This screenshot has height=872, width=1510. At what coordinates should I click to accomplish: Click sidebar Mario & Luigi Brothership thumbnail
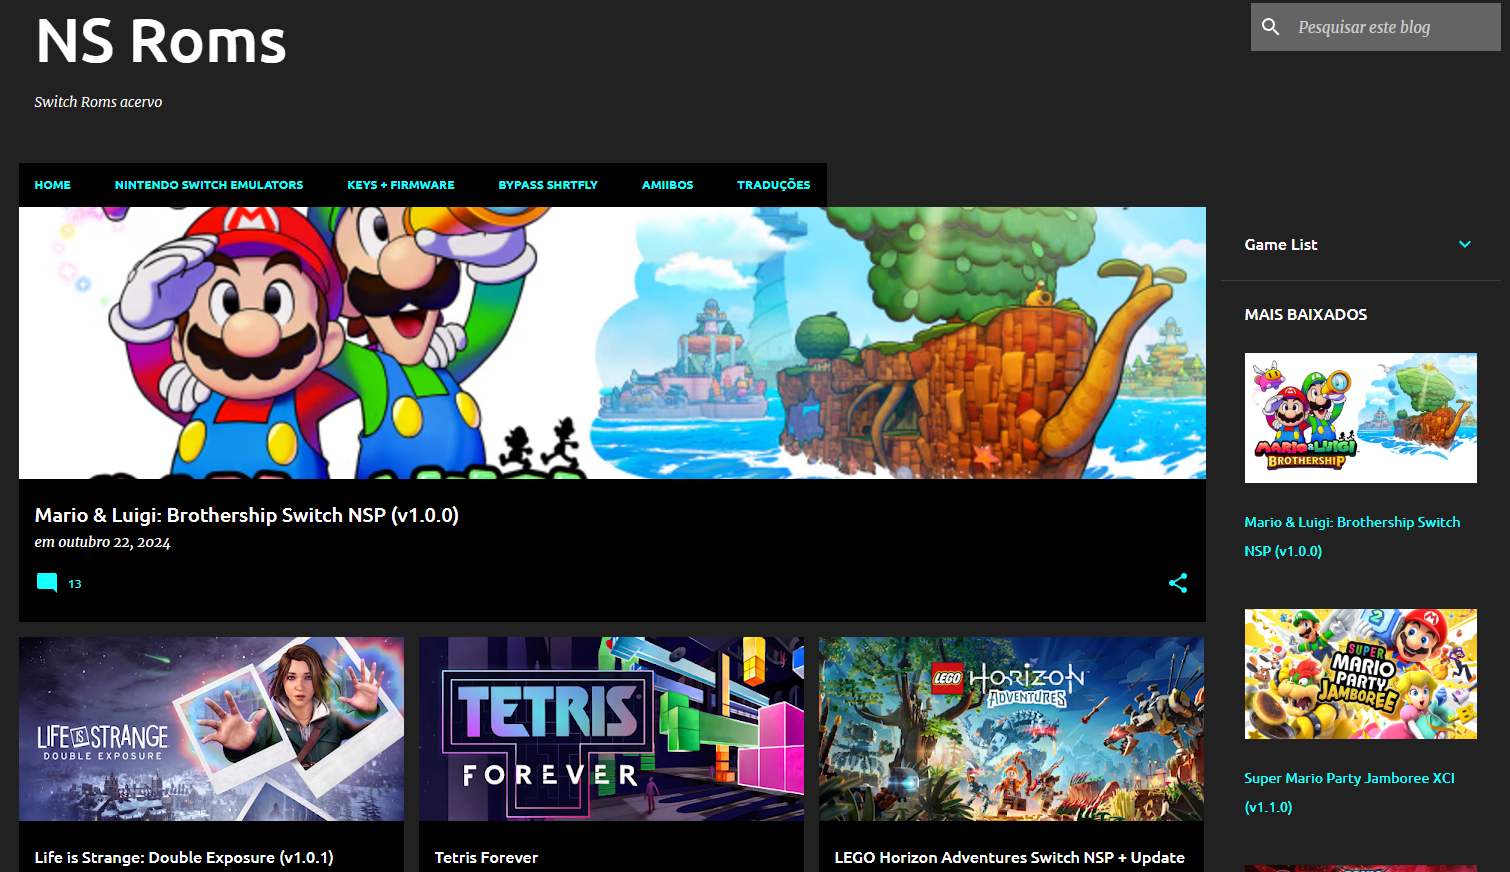[1360, 418]
